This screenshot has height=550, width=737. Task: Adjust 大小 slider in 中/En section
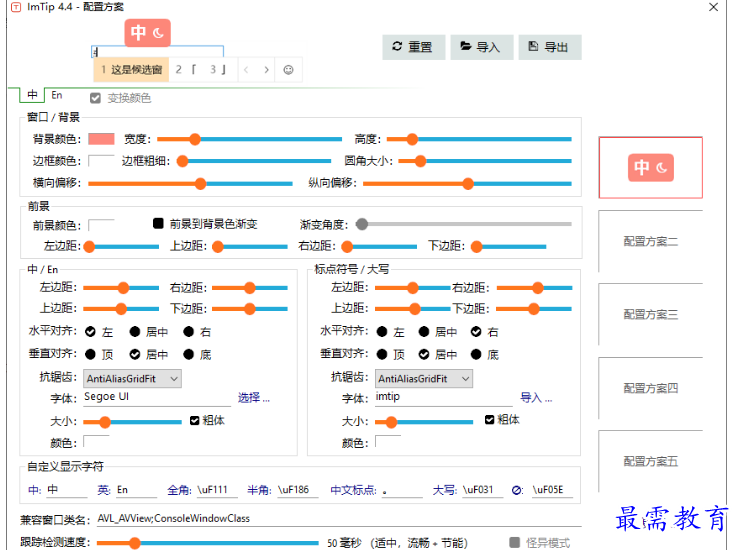133,422
